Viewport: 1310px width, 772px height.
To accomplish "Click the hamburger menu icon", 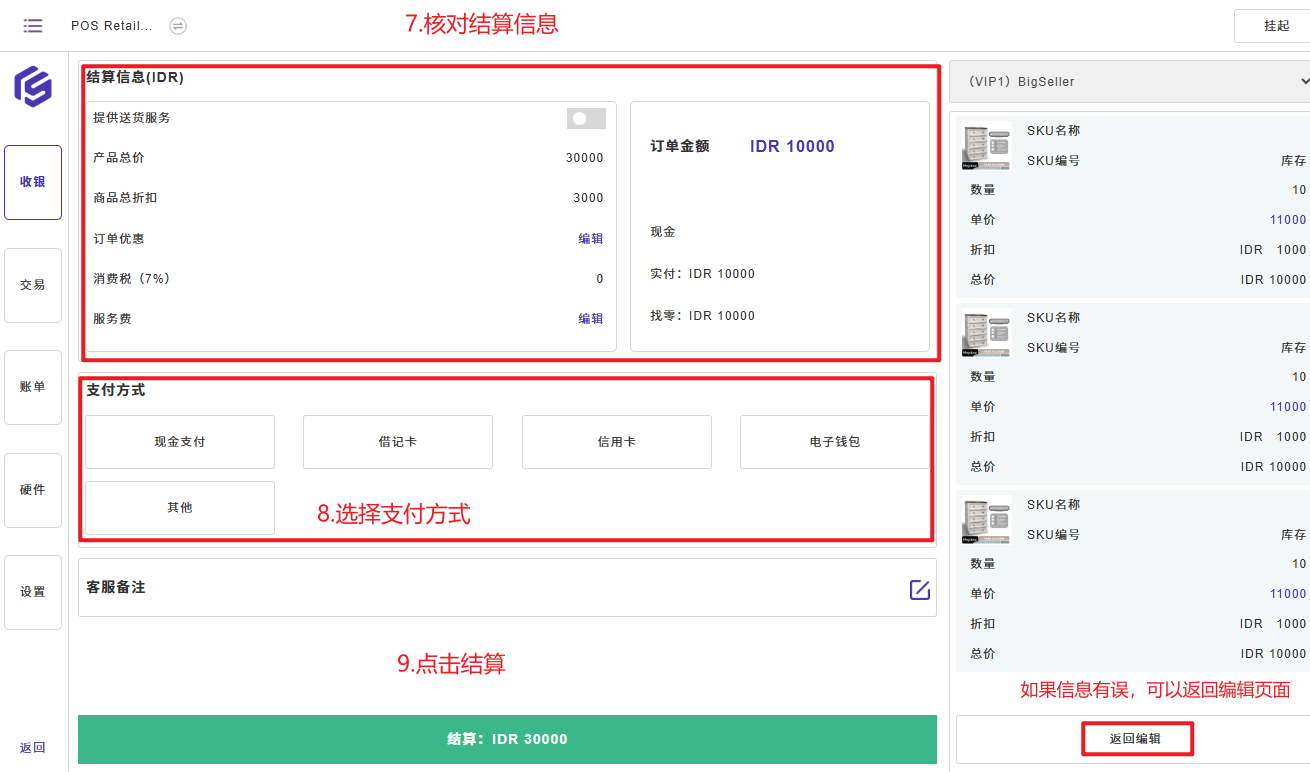I will pyautogui.click(x=33, y=26).
